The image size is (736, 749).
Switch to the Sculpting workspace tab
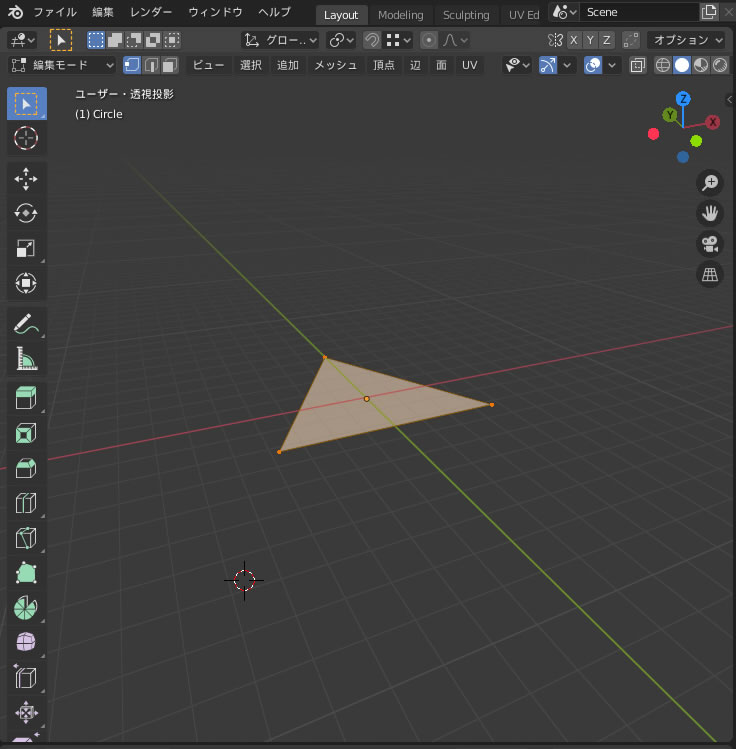click(466, 15)
